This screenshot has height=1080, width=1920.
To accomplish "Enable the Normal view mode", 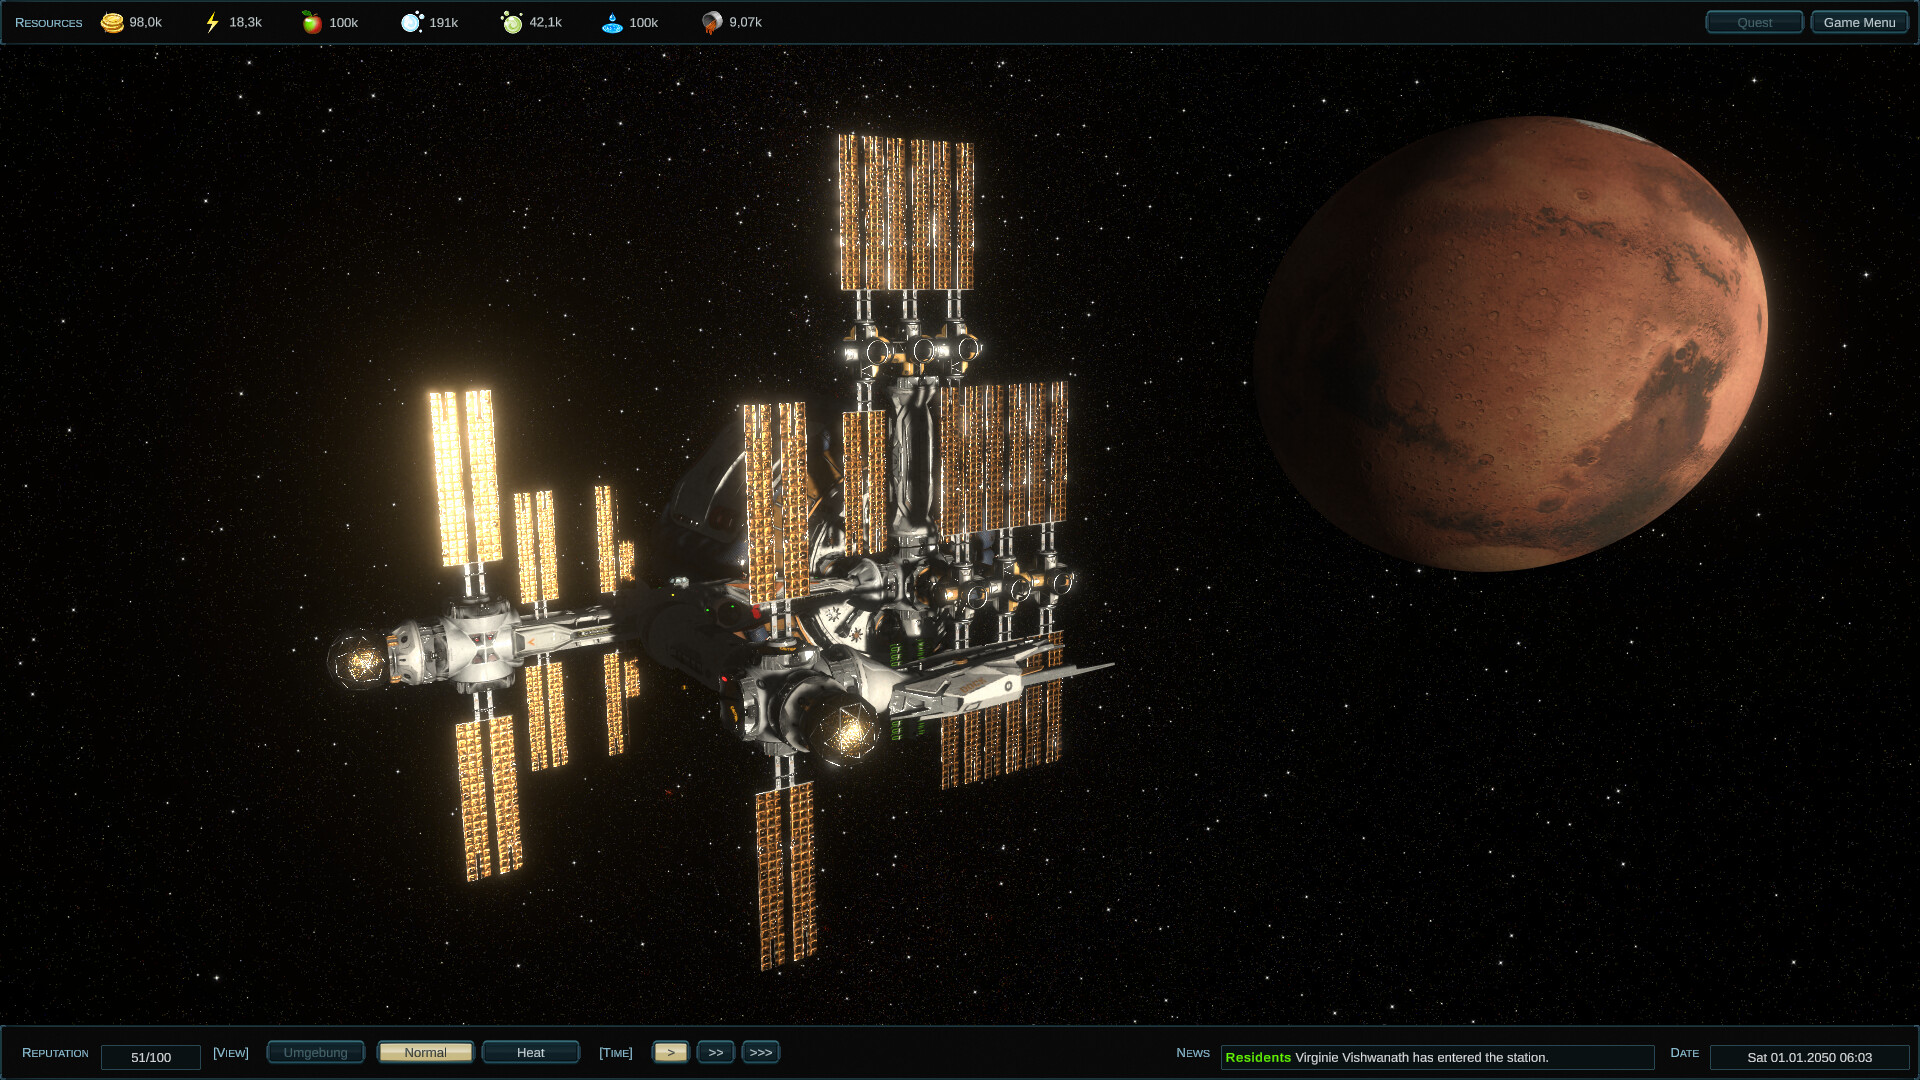I will point(425,1052).
